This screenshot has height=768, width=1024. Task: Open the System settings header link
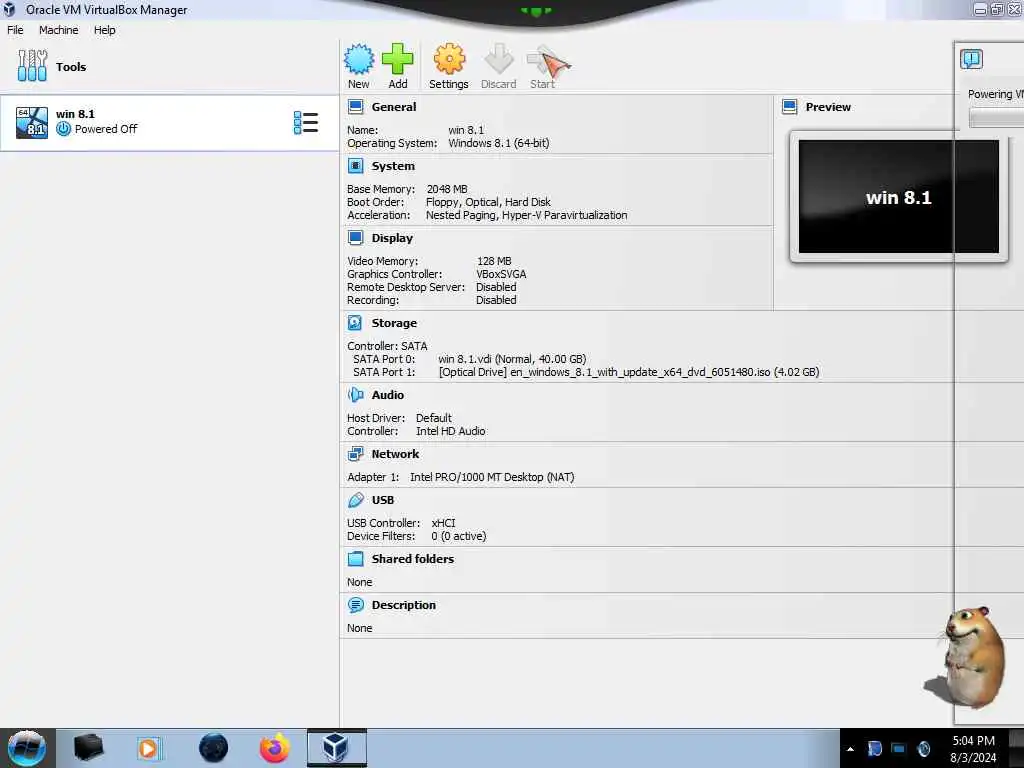[393, 166]
